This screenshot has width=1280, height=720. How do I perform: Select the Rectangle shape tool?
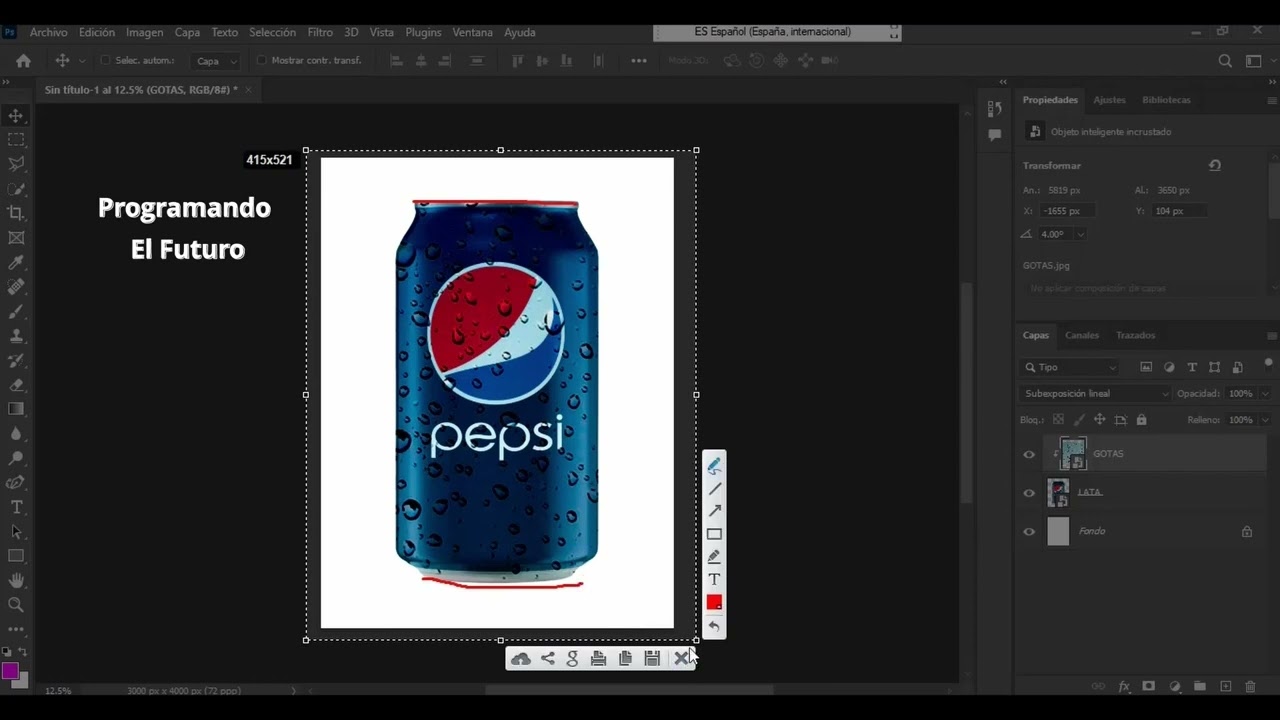[x=16, y=556]
